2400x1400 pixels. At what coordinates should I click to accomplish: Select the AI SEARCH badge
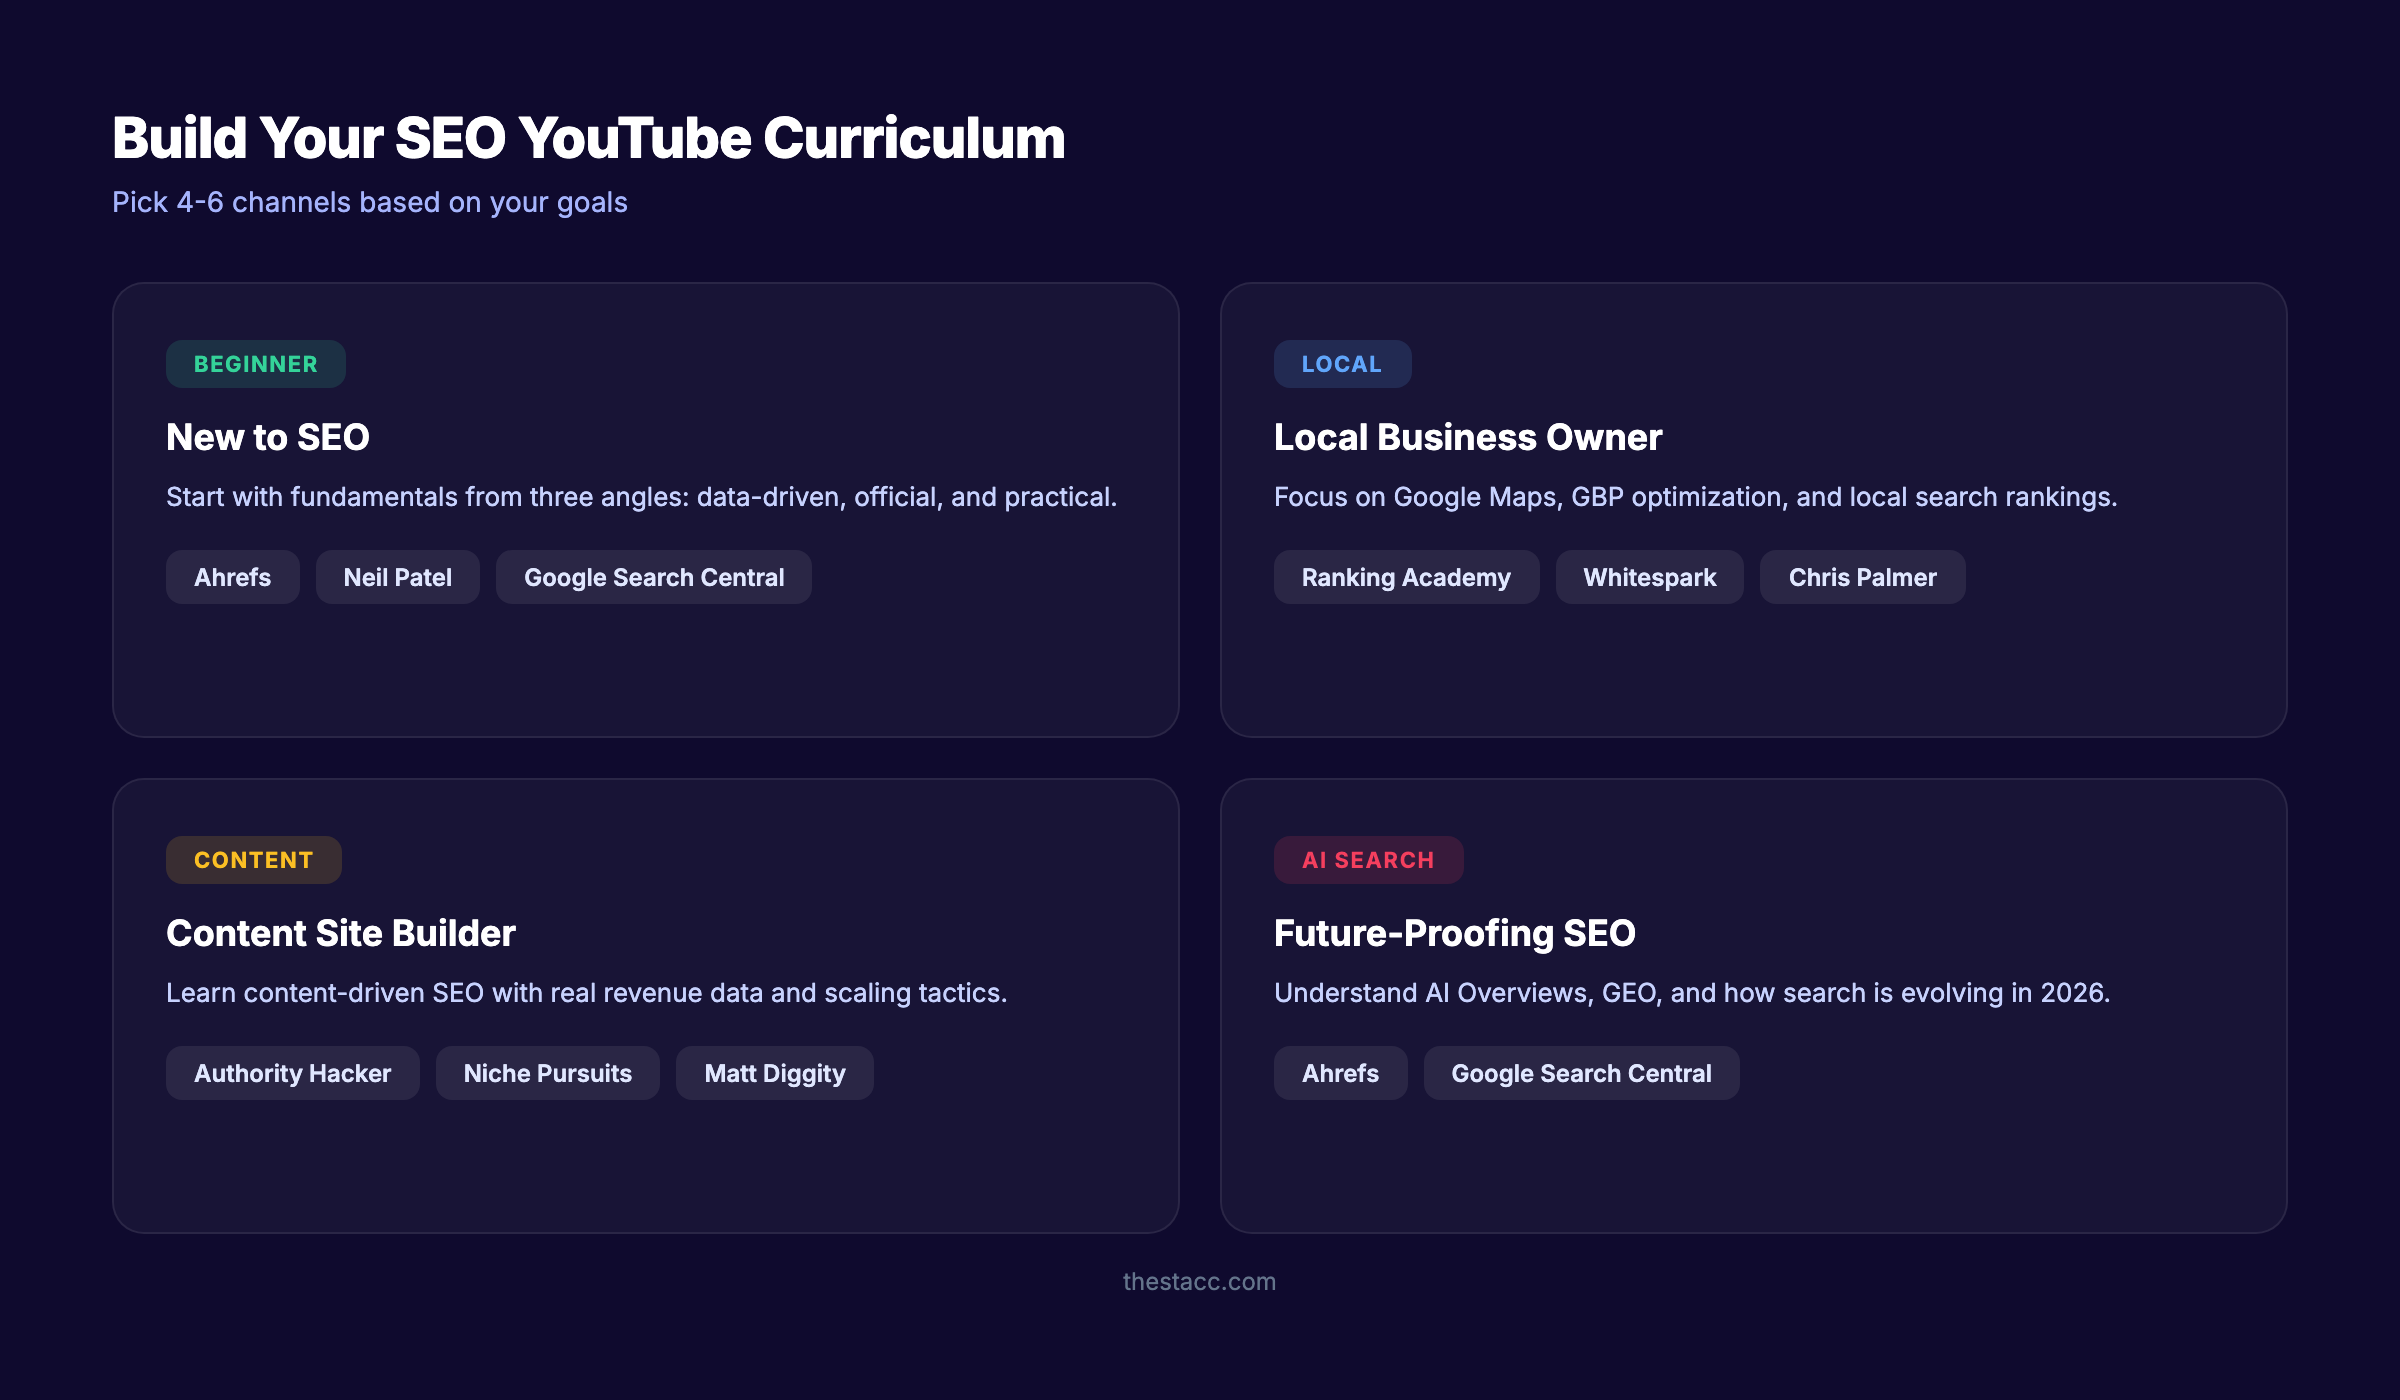(x=1368, y=859)
